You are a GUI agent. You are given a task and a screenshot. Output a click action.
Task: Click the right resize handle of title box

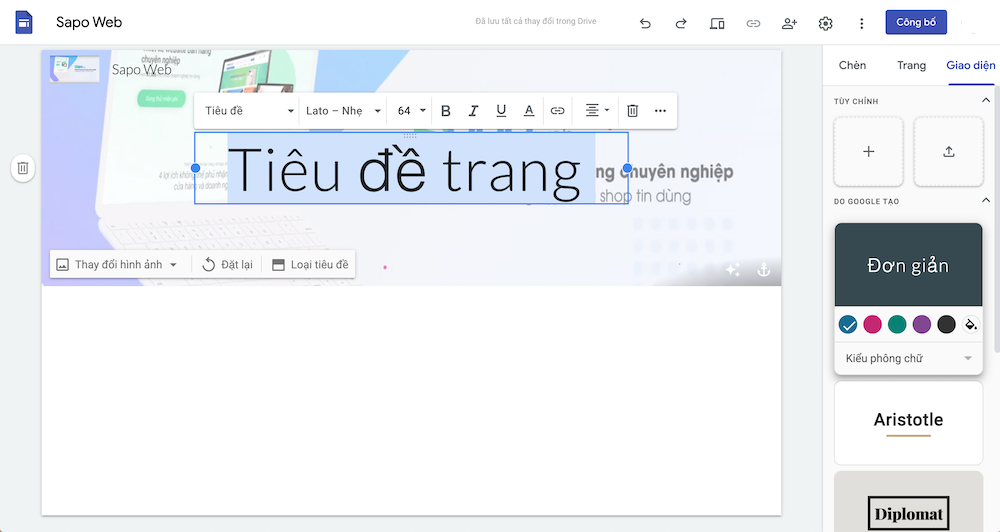[628, 168]
